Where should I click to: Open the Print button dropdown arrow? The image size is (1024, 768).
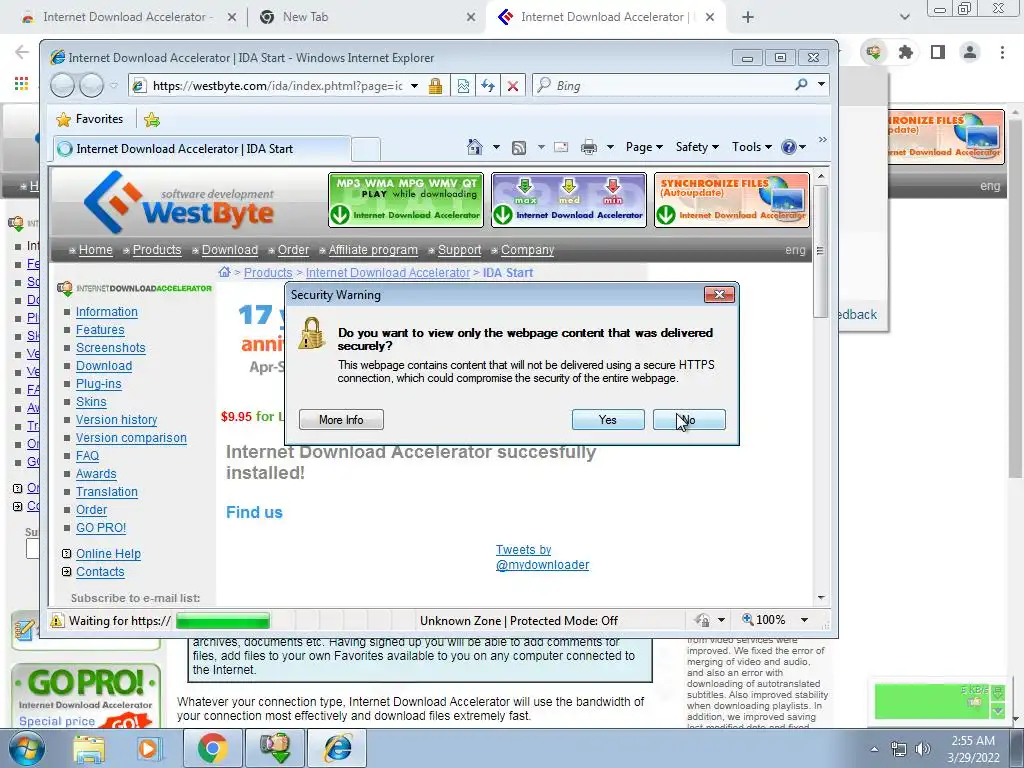(x=610, y=147)
